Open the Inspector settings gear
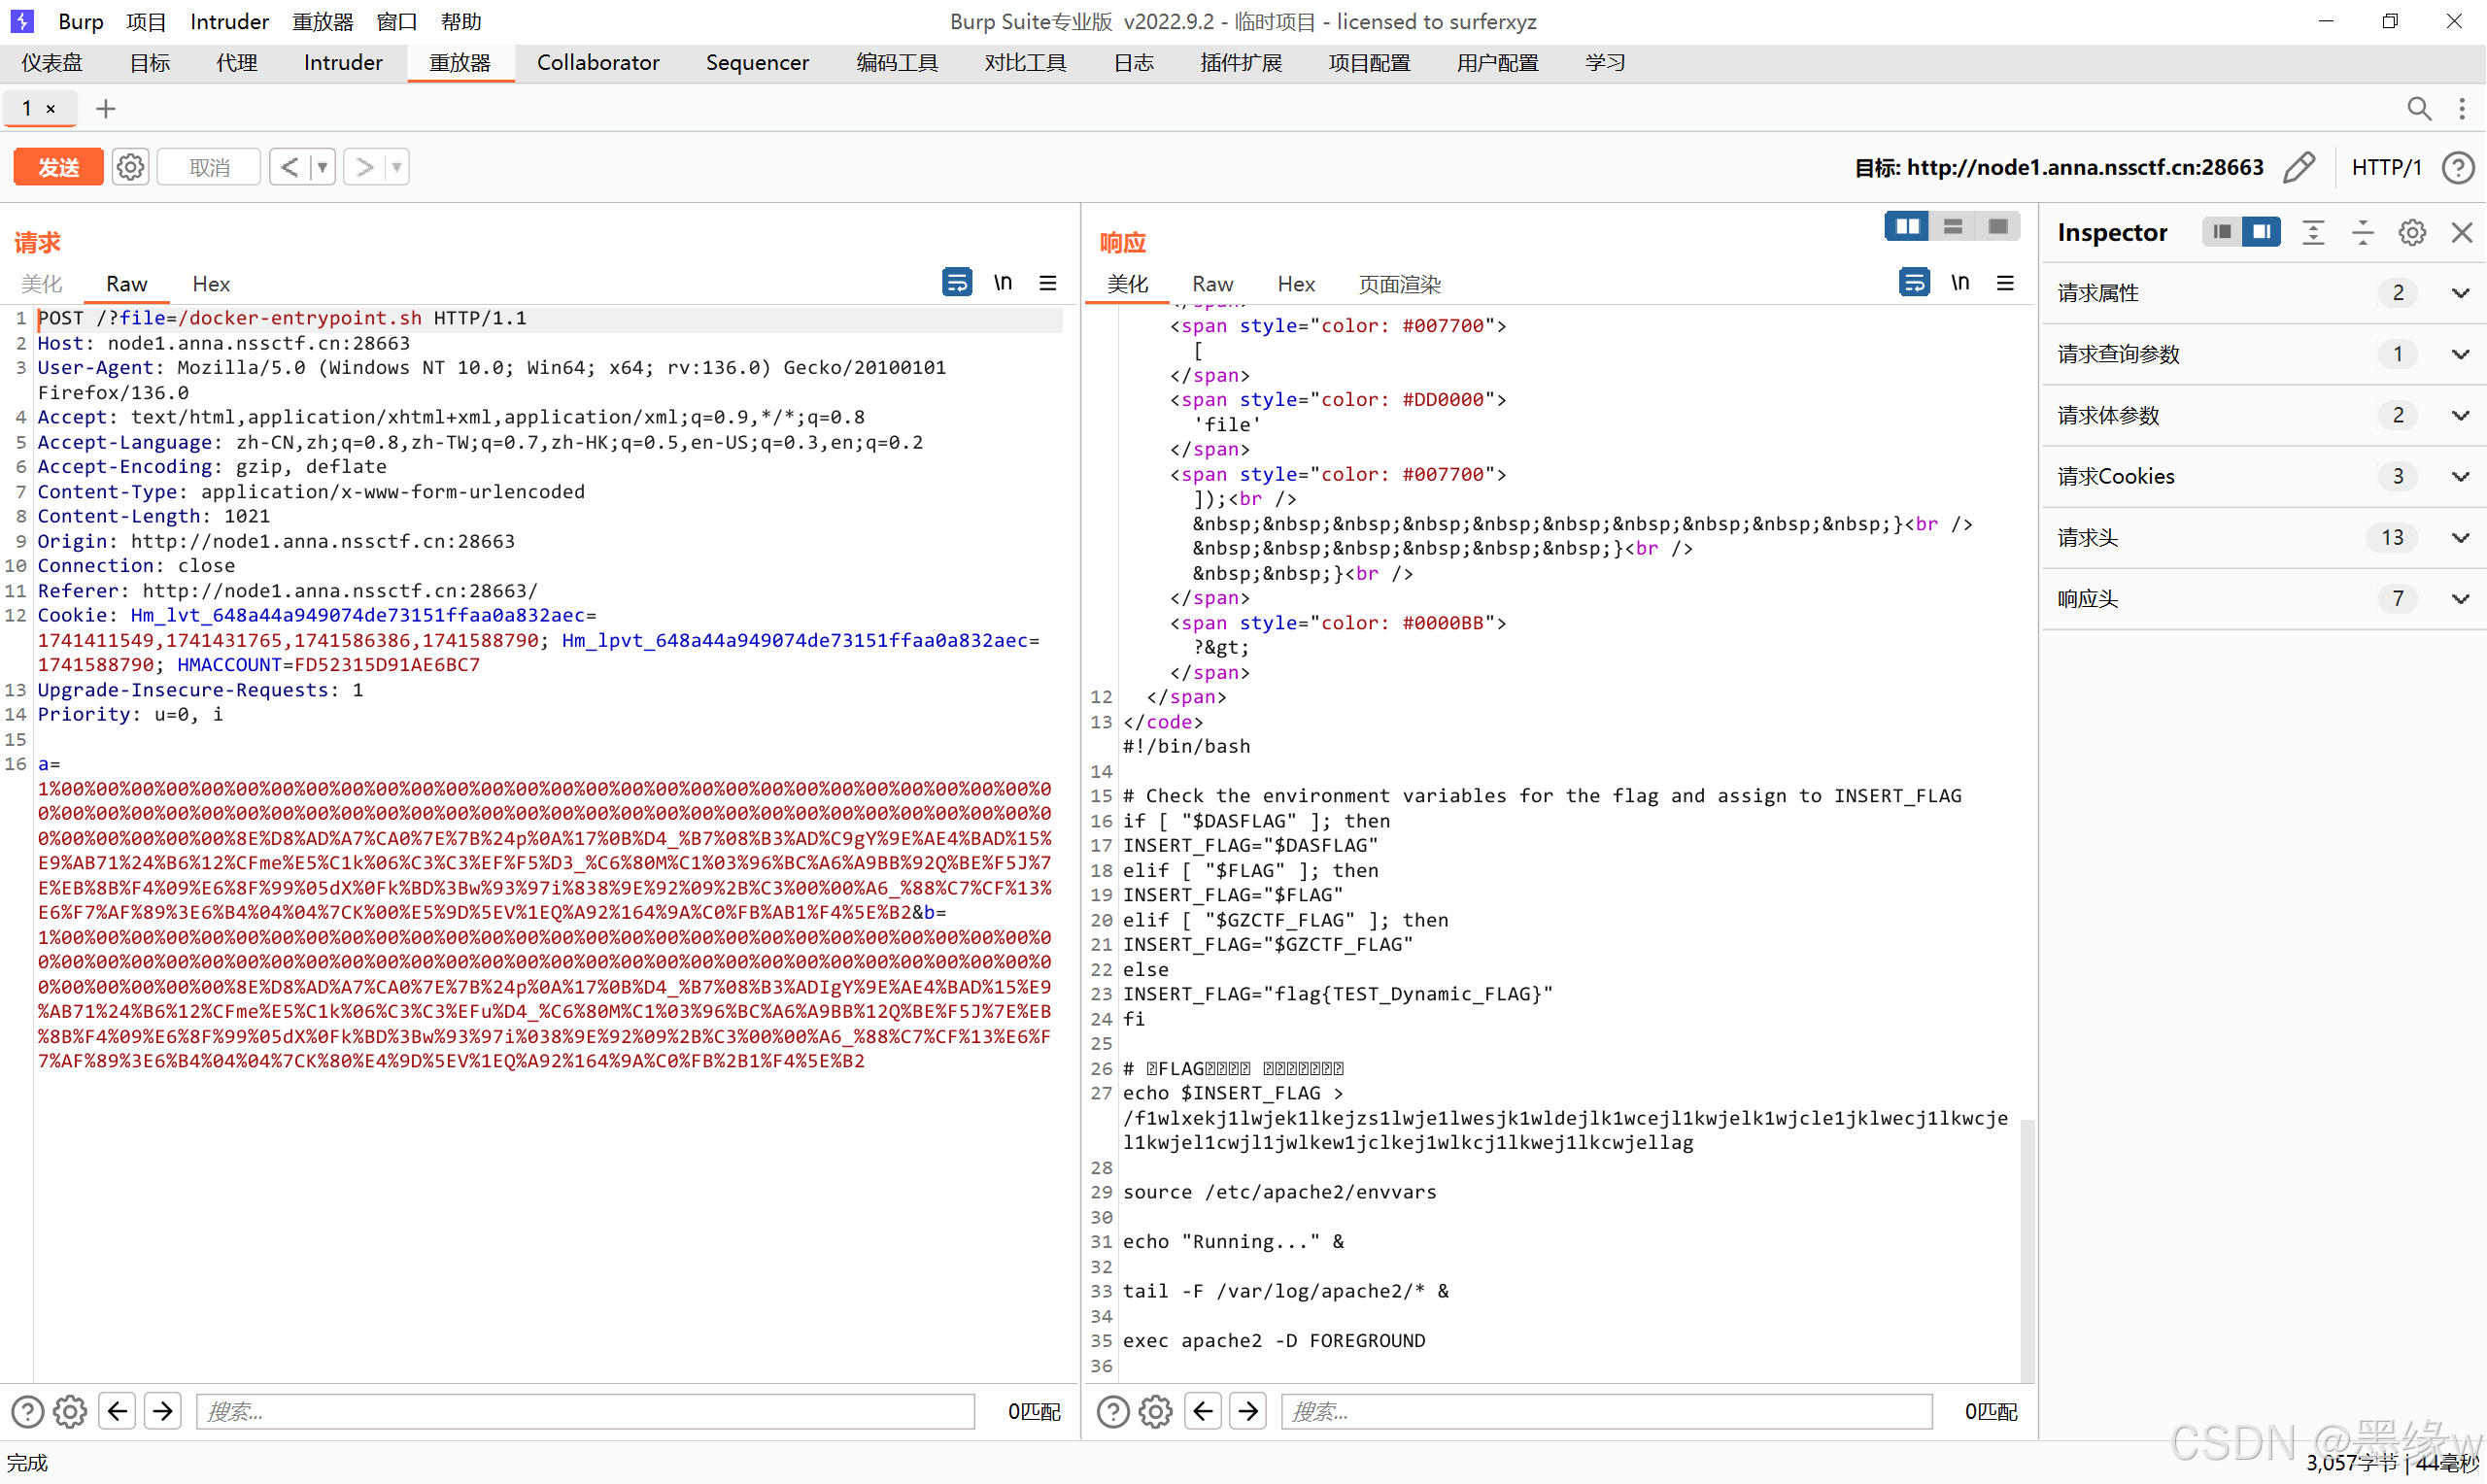Screen dimensions: 2487x1484 [2411, 232]
